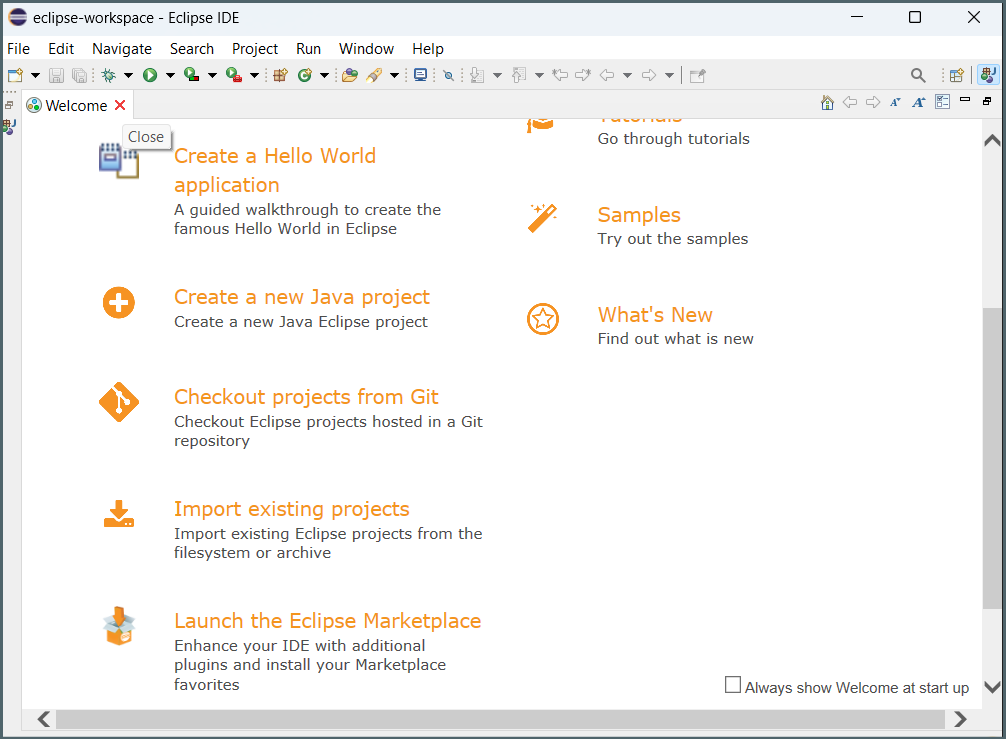The image size is (1006, 739).
Task: Expand the Previous Annotation dropdown arrow
Action: 540,76
